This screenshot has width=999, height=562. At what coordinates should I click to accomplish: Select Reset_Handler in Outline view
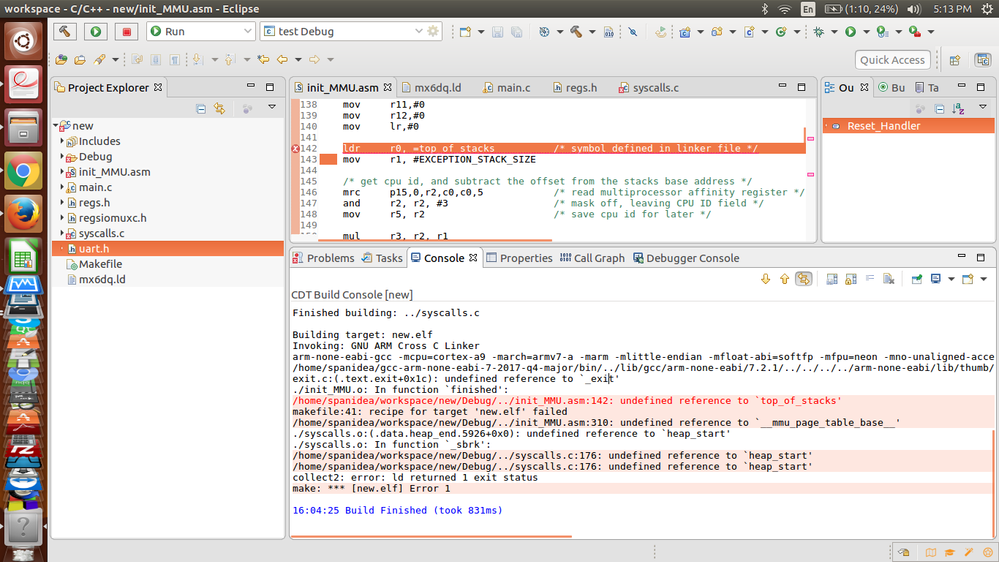[909, 126]
